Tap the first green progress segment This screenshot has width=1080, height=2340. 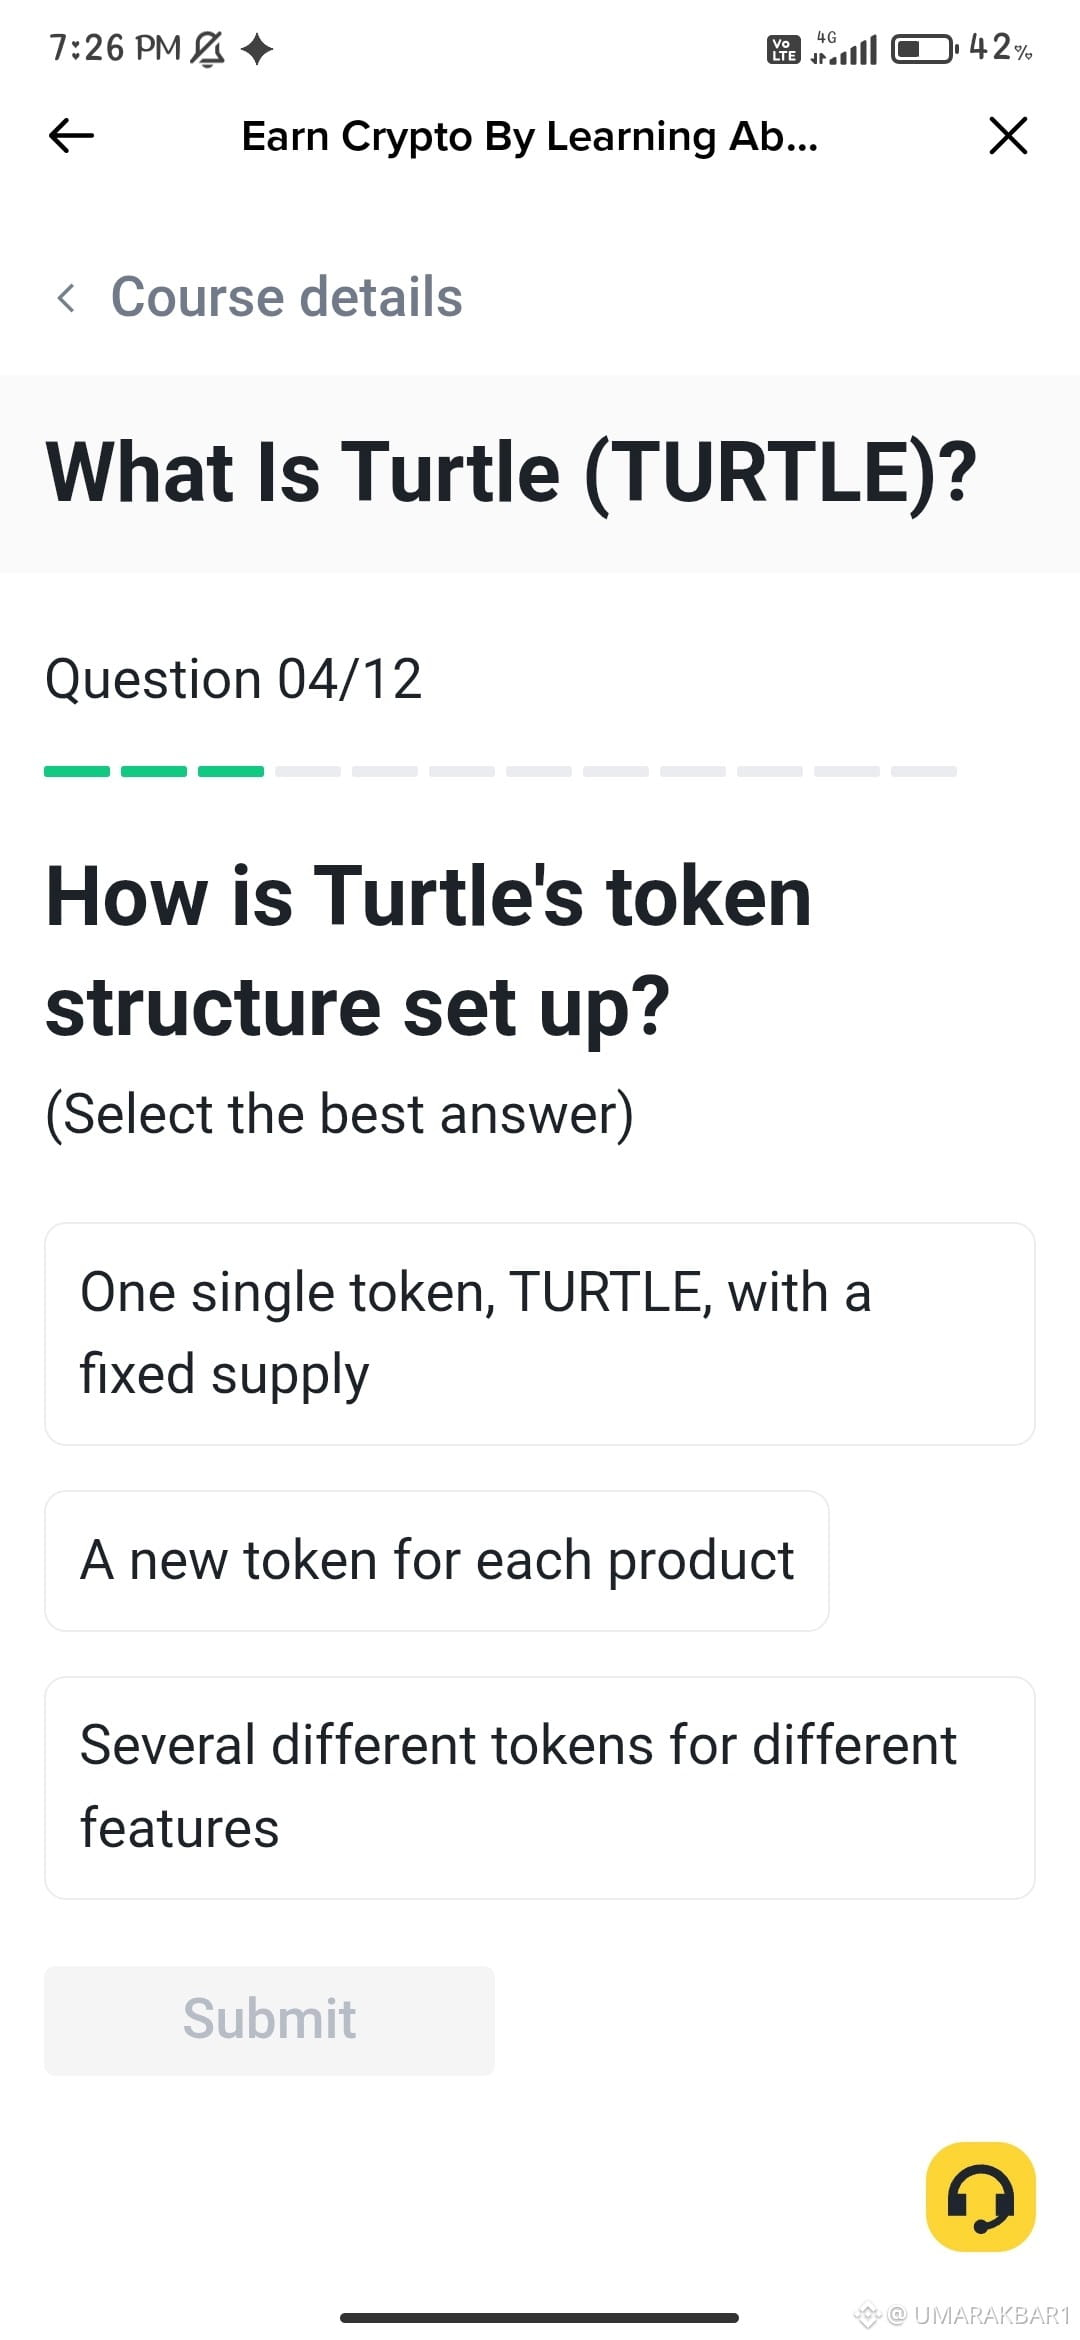click(77, 771)
